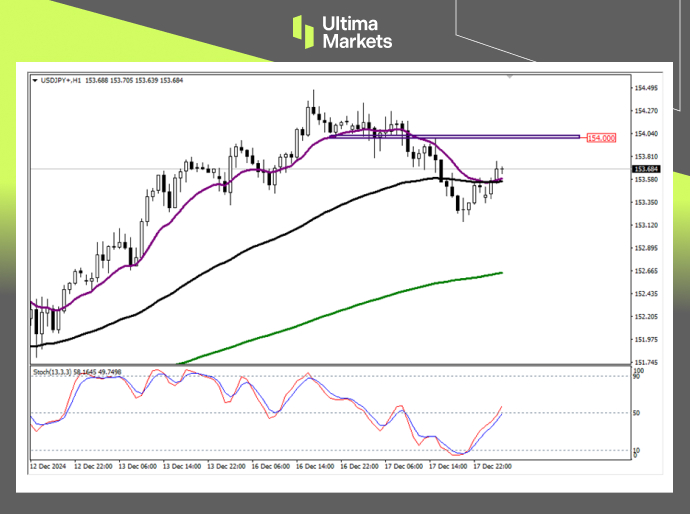Image resolution: width=690 pixels, height=514 pixels.
Task: Click the gray chart shift triangle marker
Action: tap(511, 76)
